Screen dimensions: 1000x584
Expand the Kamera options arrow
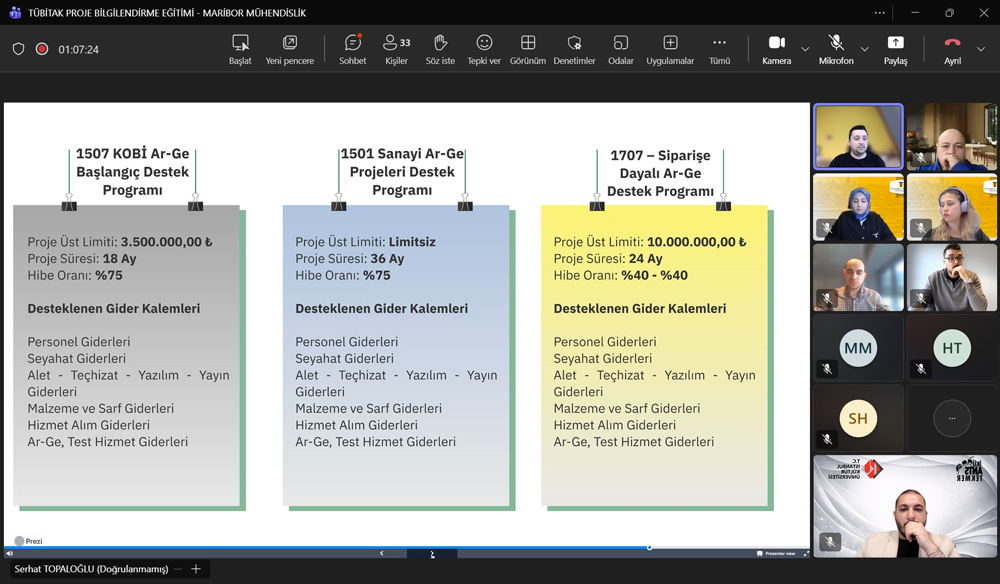point(805,49)
